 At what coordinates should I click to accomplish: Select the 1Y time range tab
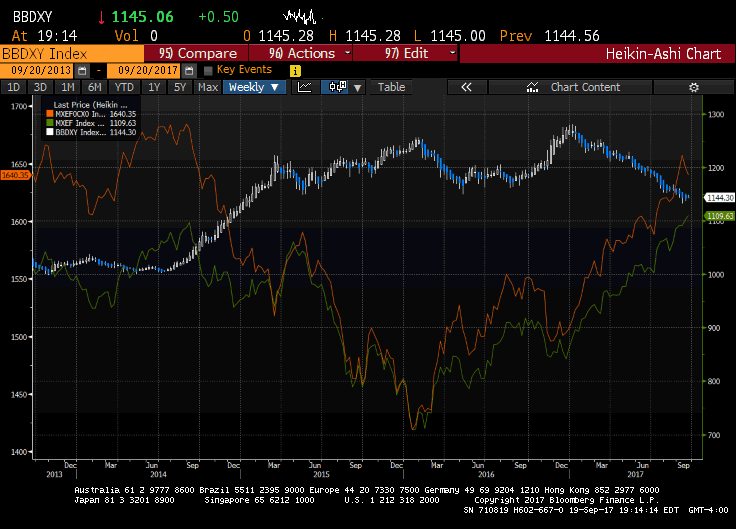[154, 87]
